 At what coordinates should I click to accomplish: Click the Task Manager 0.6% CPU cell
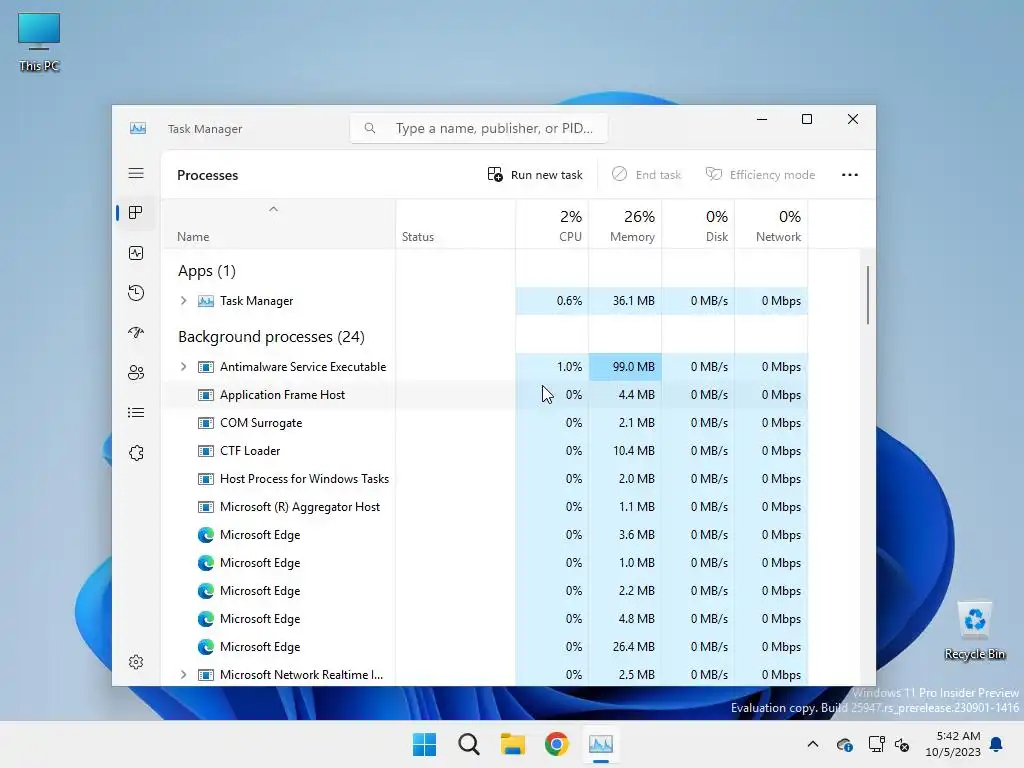coord(552,300)
